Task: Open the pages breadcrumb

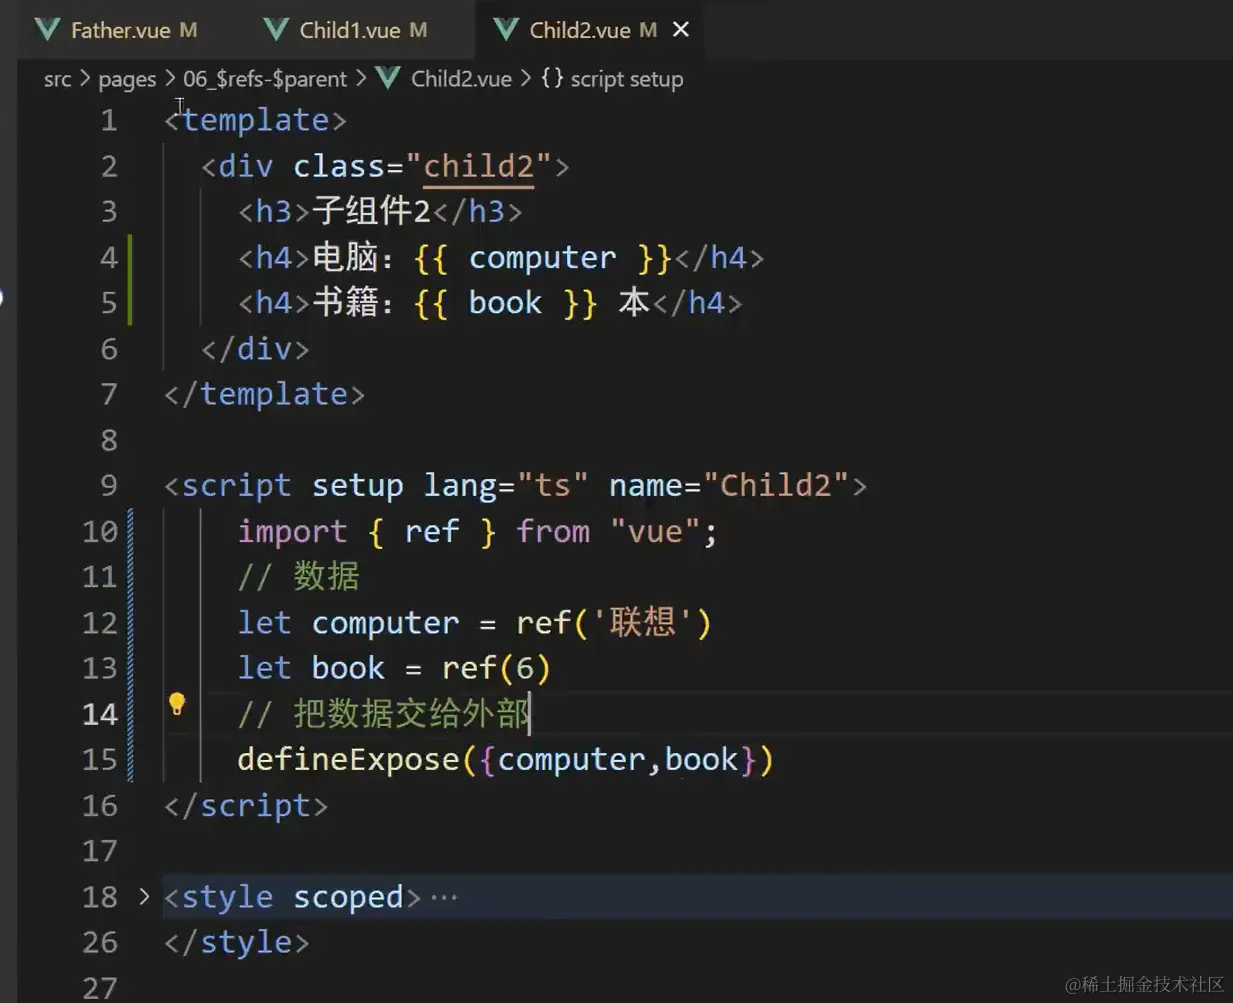Action: pyautogui.click(x=127, y=79)
